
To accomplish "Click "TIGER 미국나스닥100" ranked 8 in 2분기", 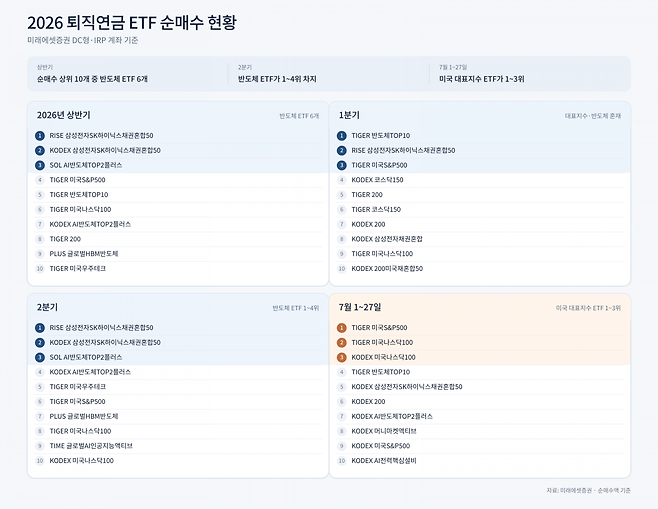I will pyautogui.click(x=80, y=431).
